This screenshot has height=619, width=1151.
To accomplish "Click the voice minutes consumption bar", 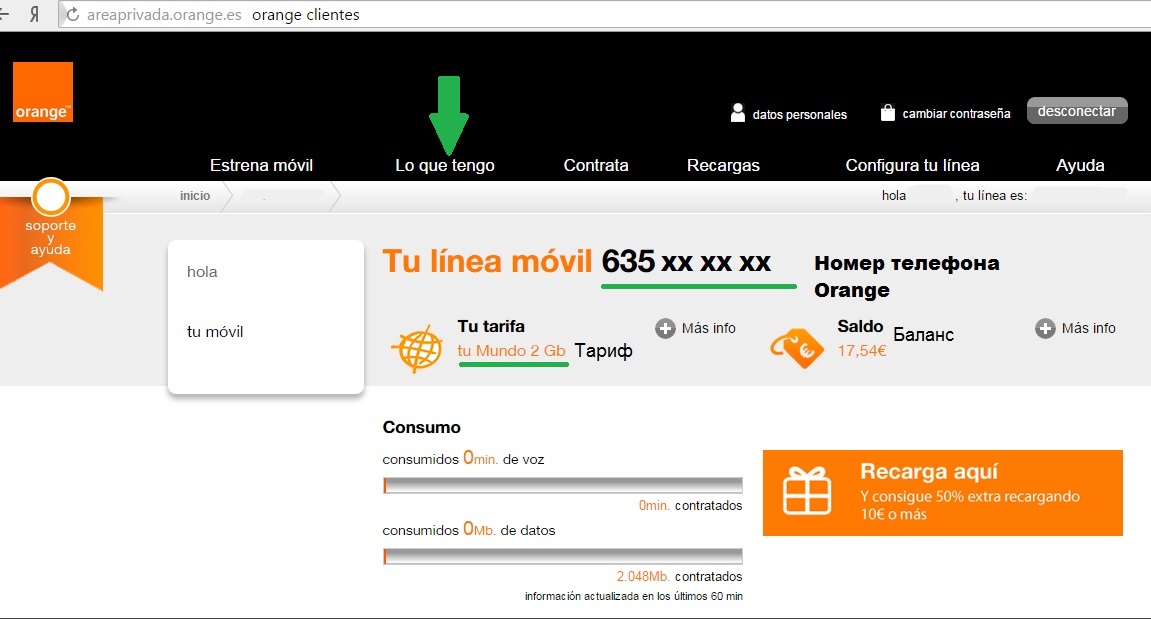I will tap(563, 485).
